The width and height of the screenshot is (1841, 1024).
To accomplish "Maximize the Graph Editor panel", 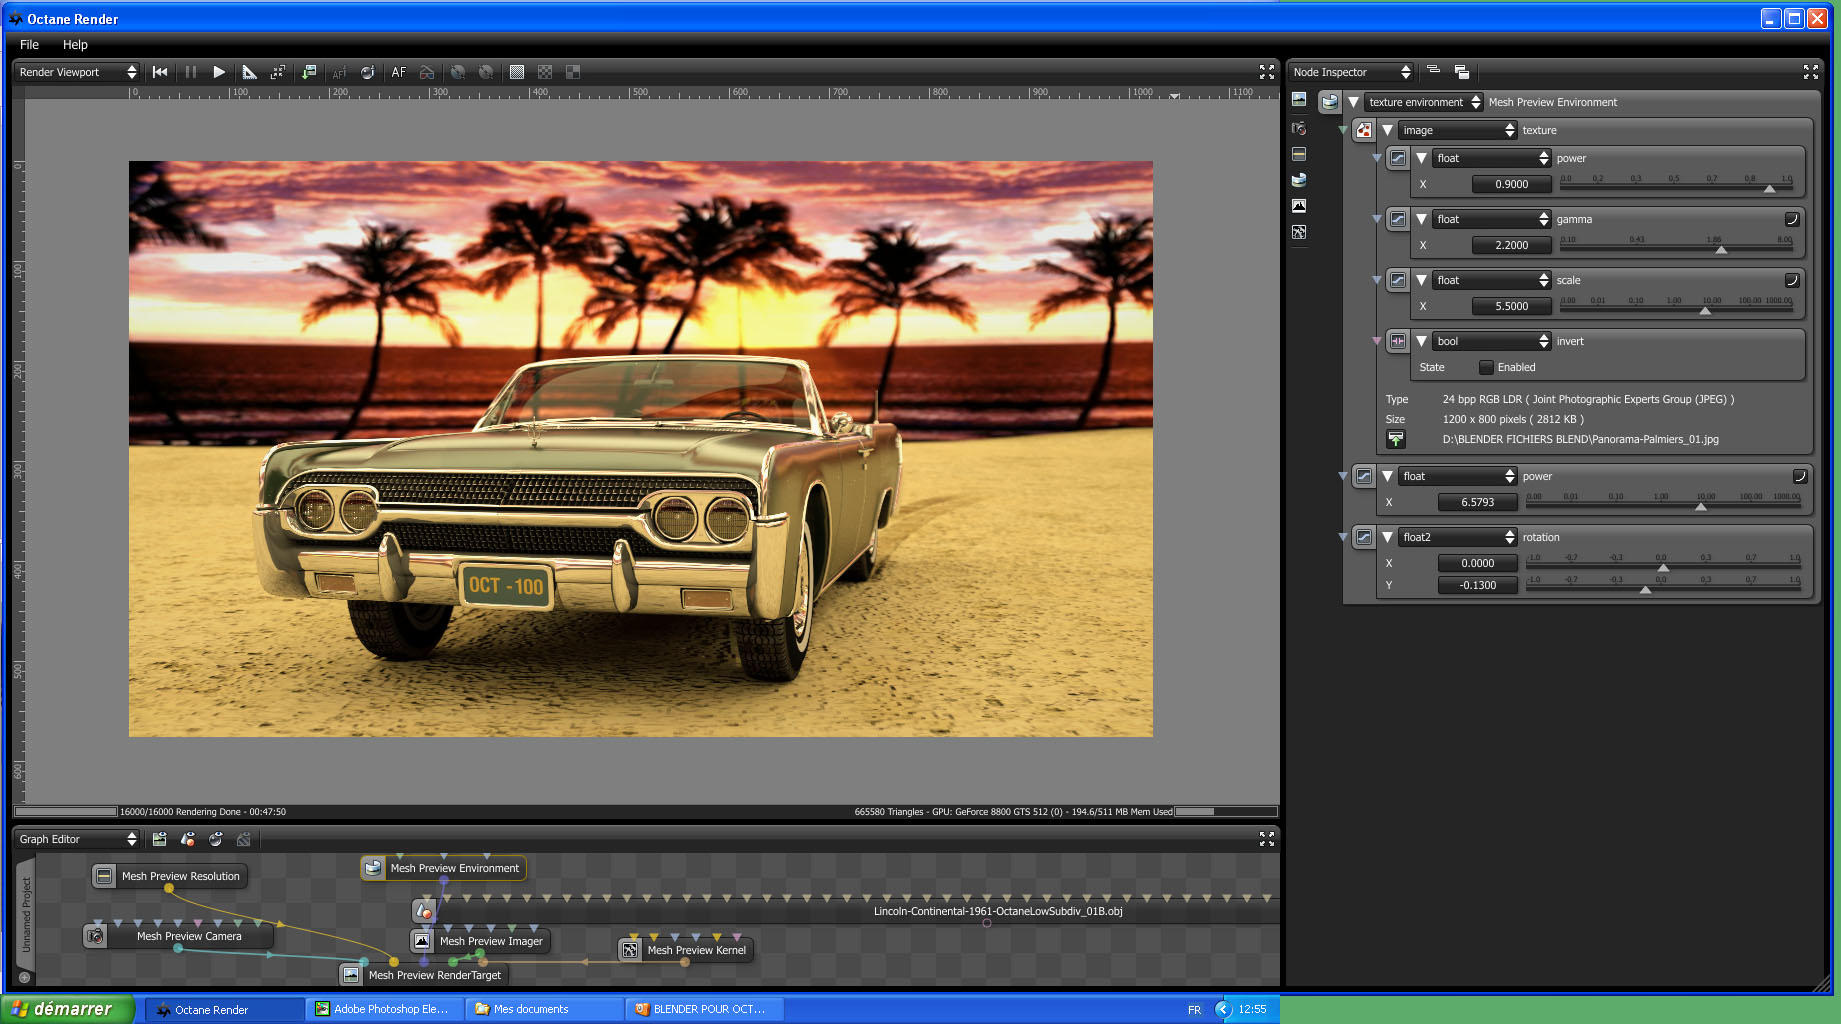I will [x=1267, y=839].
